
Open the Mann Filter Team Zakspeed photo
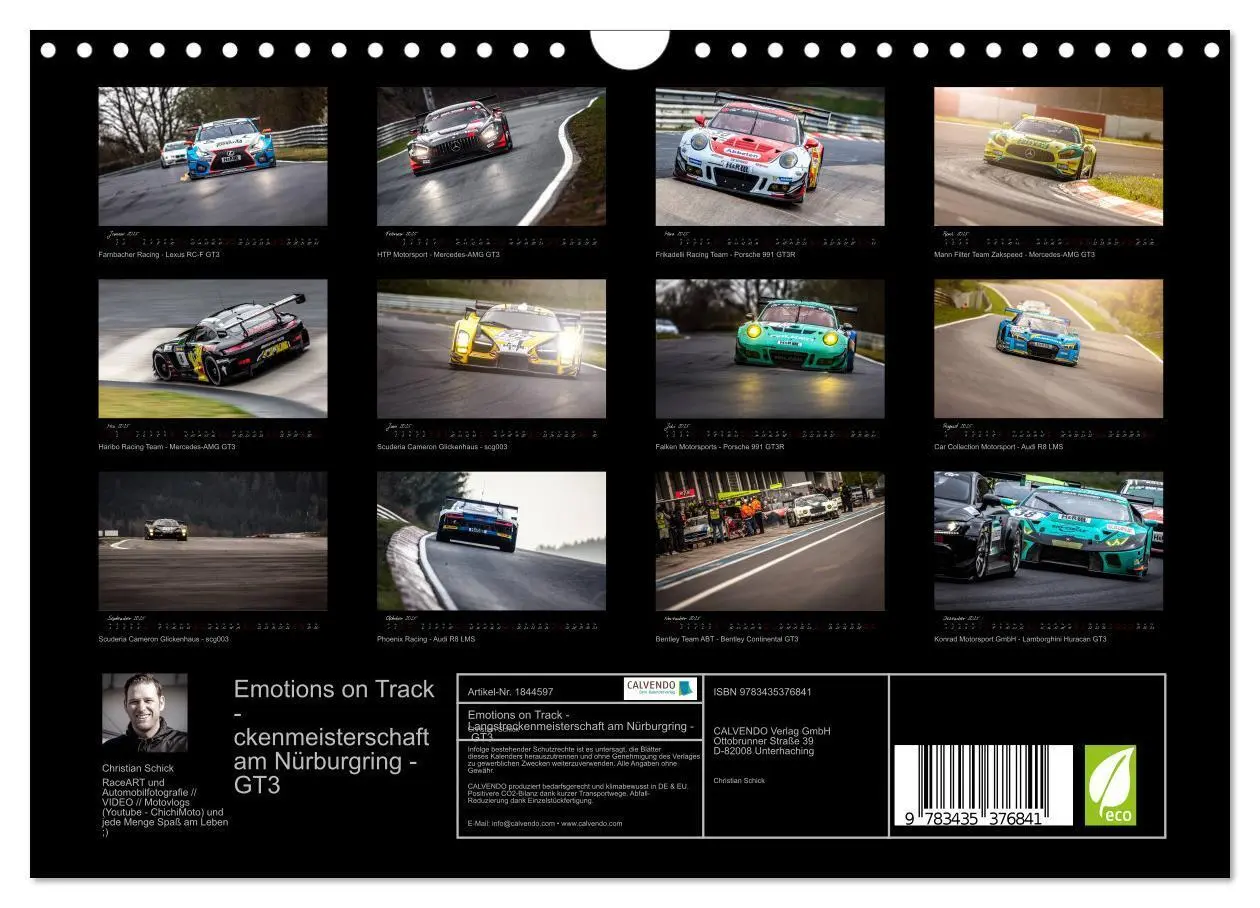[x=1049, y=156]
